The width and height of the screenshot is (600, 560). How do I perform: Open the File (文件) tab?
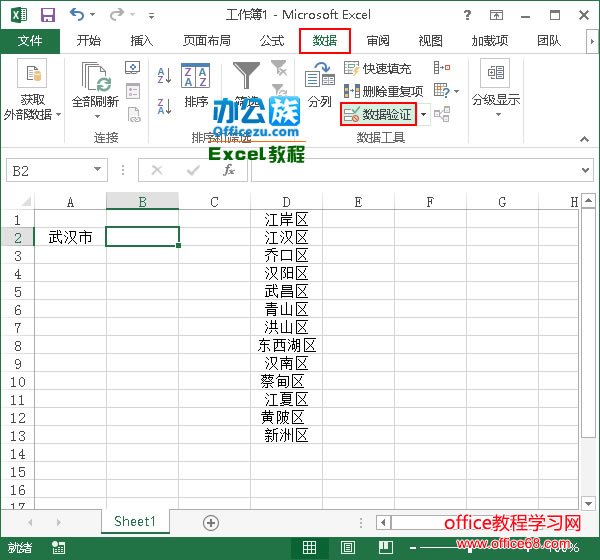(30, 41)
